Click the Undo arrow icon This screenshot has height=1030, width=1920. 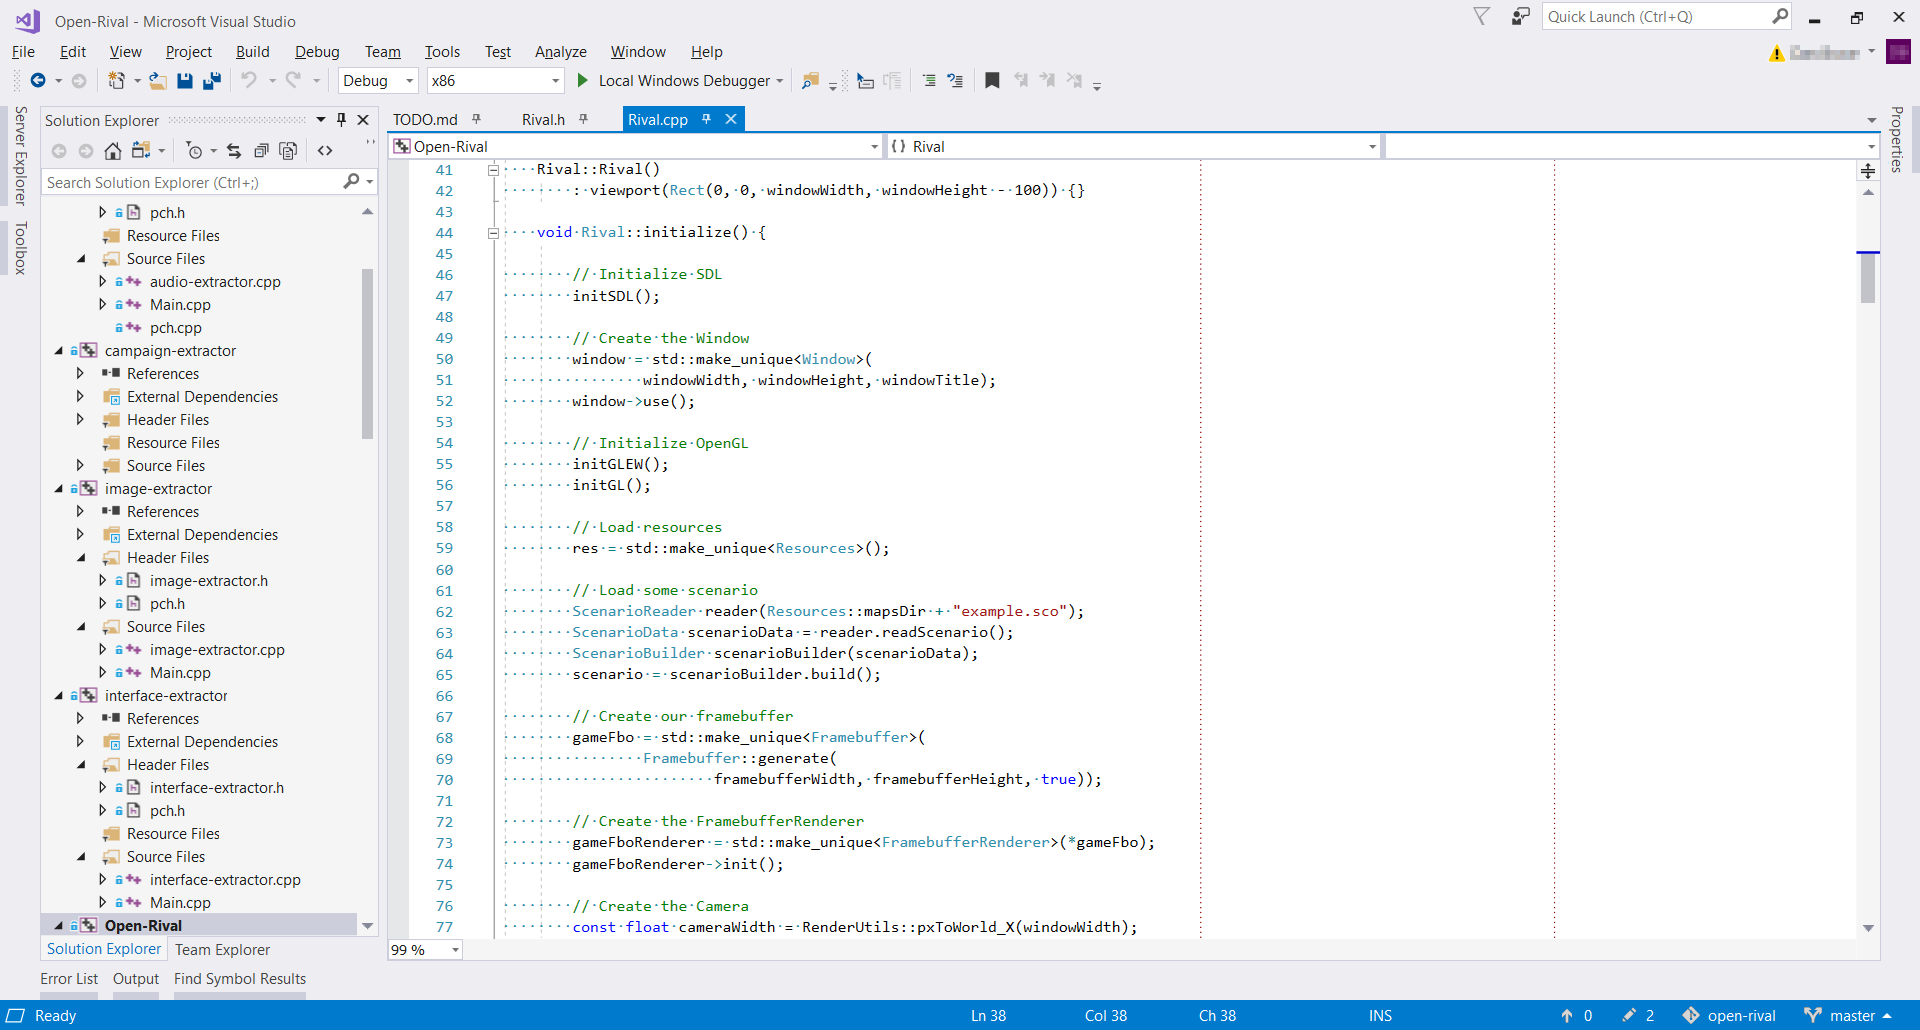click(x=249, y=80)
